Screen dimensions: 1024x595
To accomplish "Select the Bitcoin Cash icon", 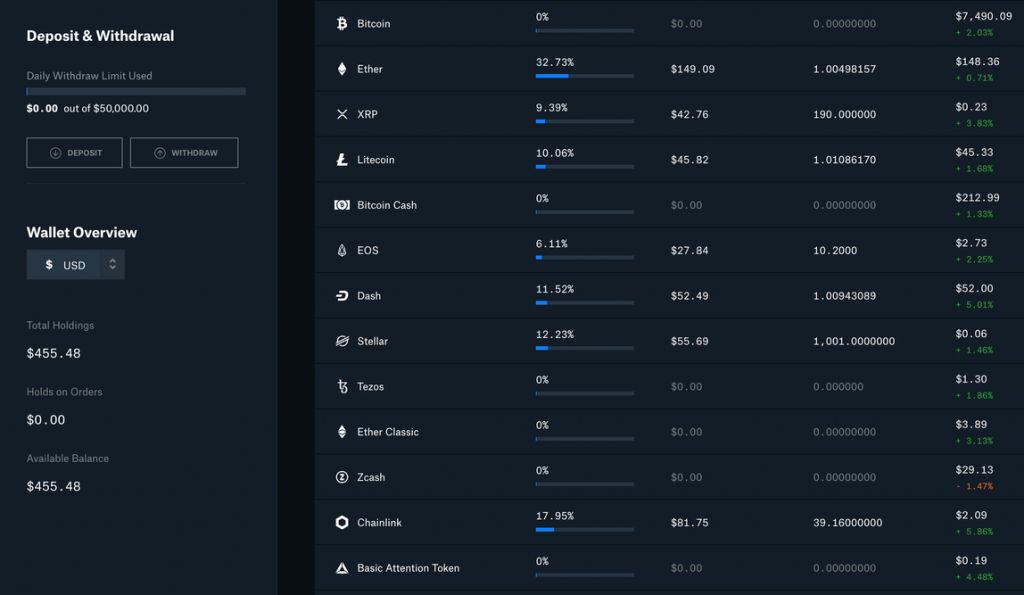I will coord(342,205).
